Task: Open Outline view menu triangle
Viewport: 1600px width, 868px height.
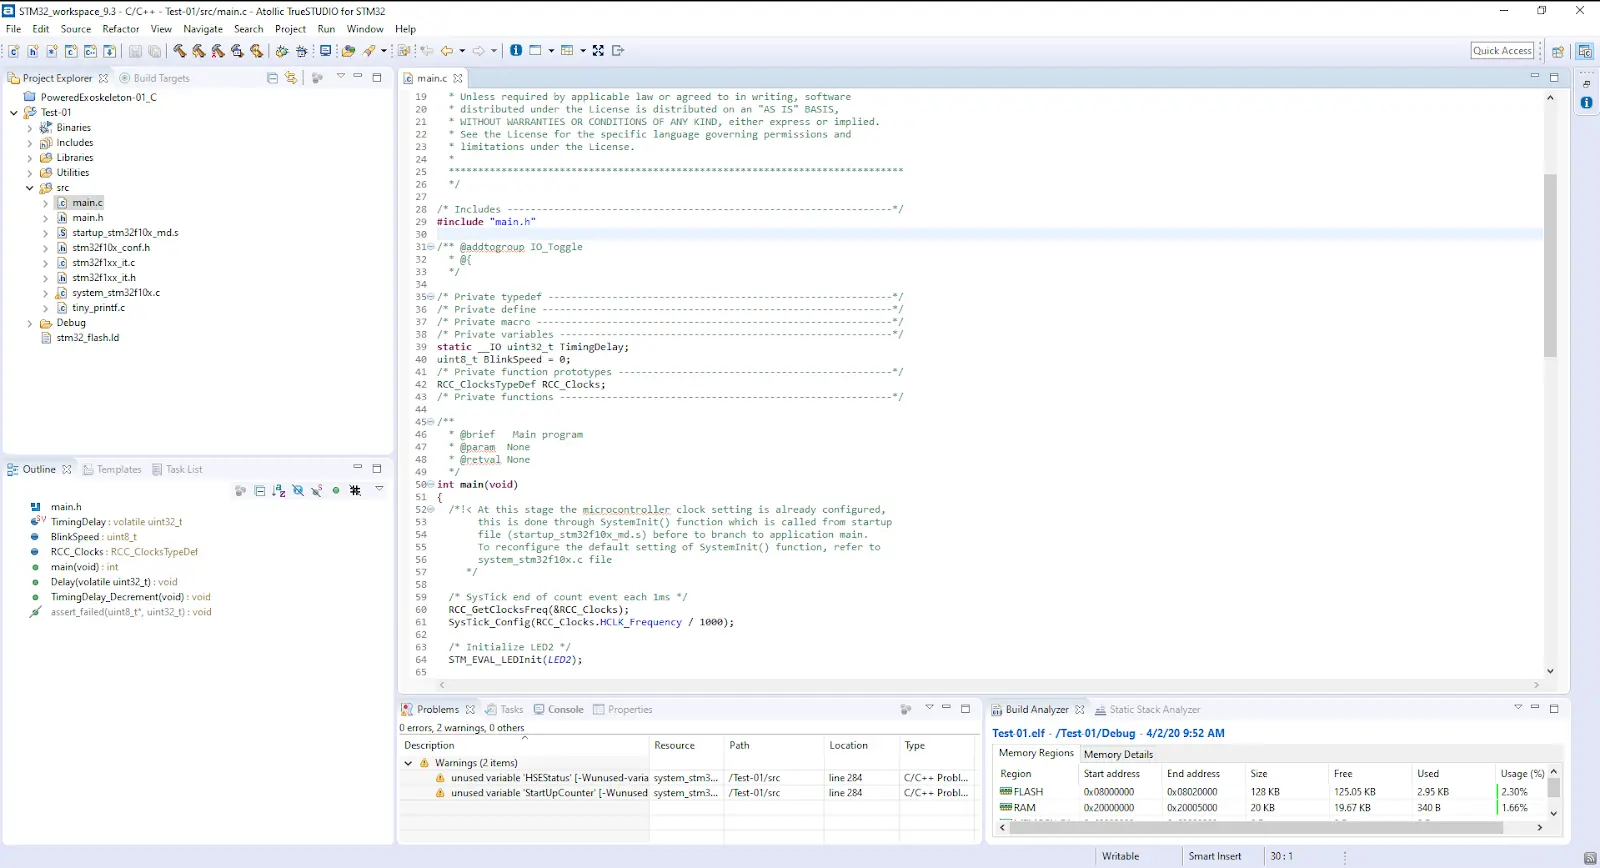Action: 379,488
